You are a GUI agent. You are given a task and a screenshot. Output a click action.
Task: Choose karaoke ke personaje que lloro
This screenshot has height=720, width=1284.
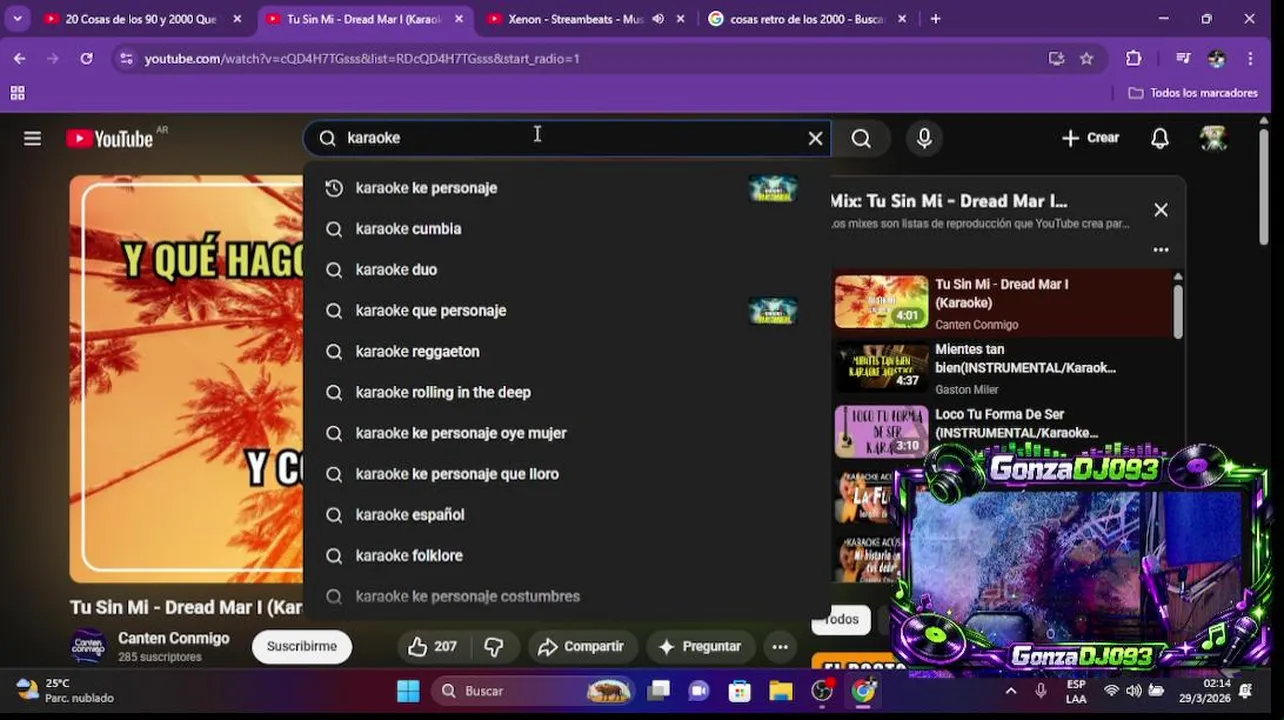566,475
